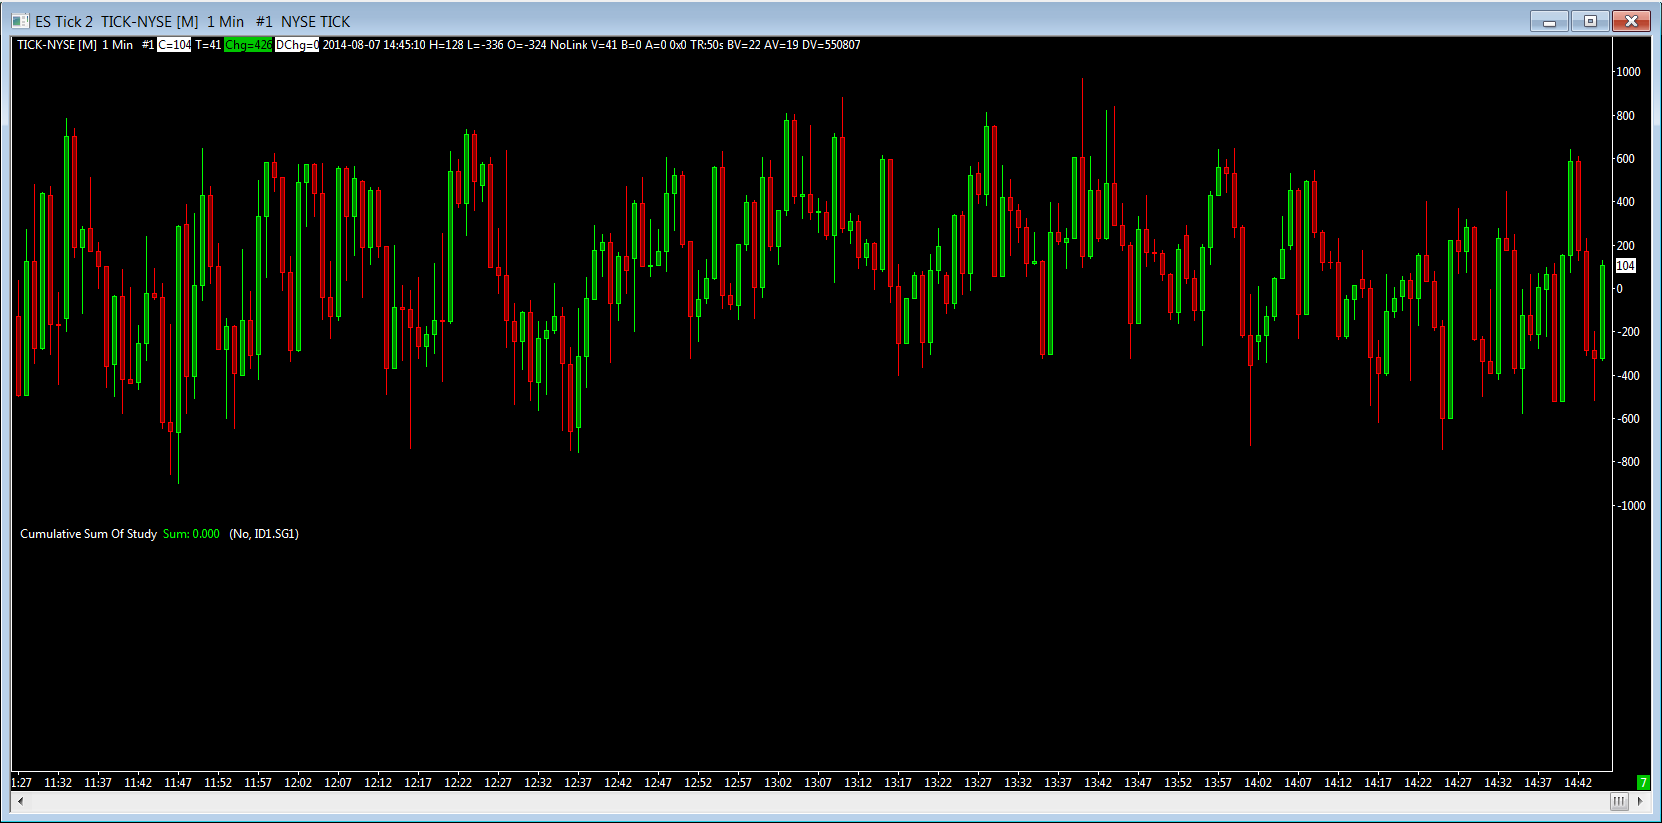Click the DV=550807 daily volume text
This screenshot has height=823, width=1662.
click(831, 45)
